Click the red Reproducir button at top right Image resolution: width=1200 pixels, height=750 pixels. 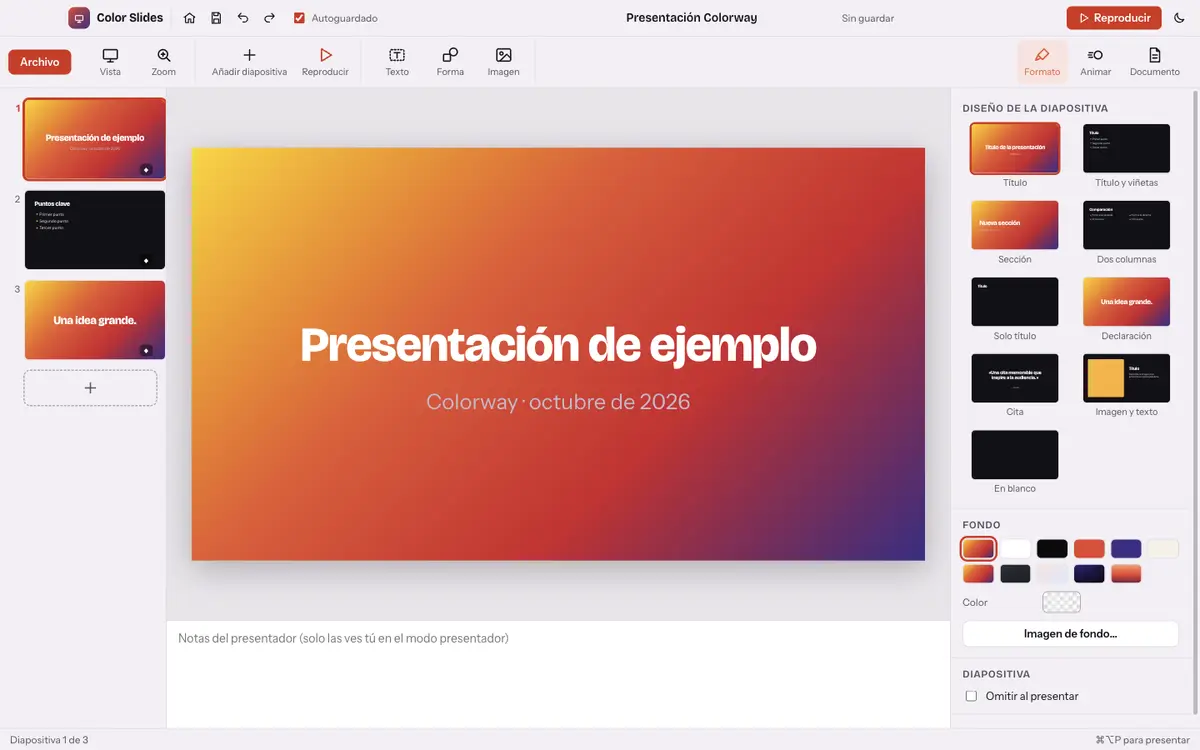click(1114, 18)
